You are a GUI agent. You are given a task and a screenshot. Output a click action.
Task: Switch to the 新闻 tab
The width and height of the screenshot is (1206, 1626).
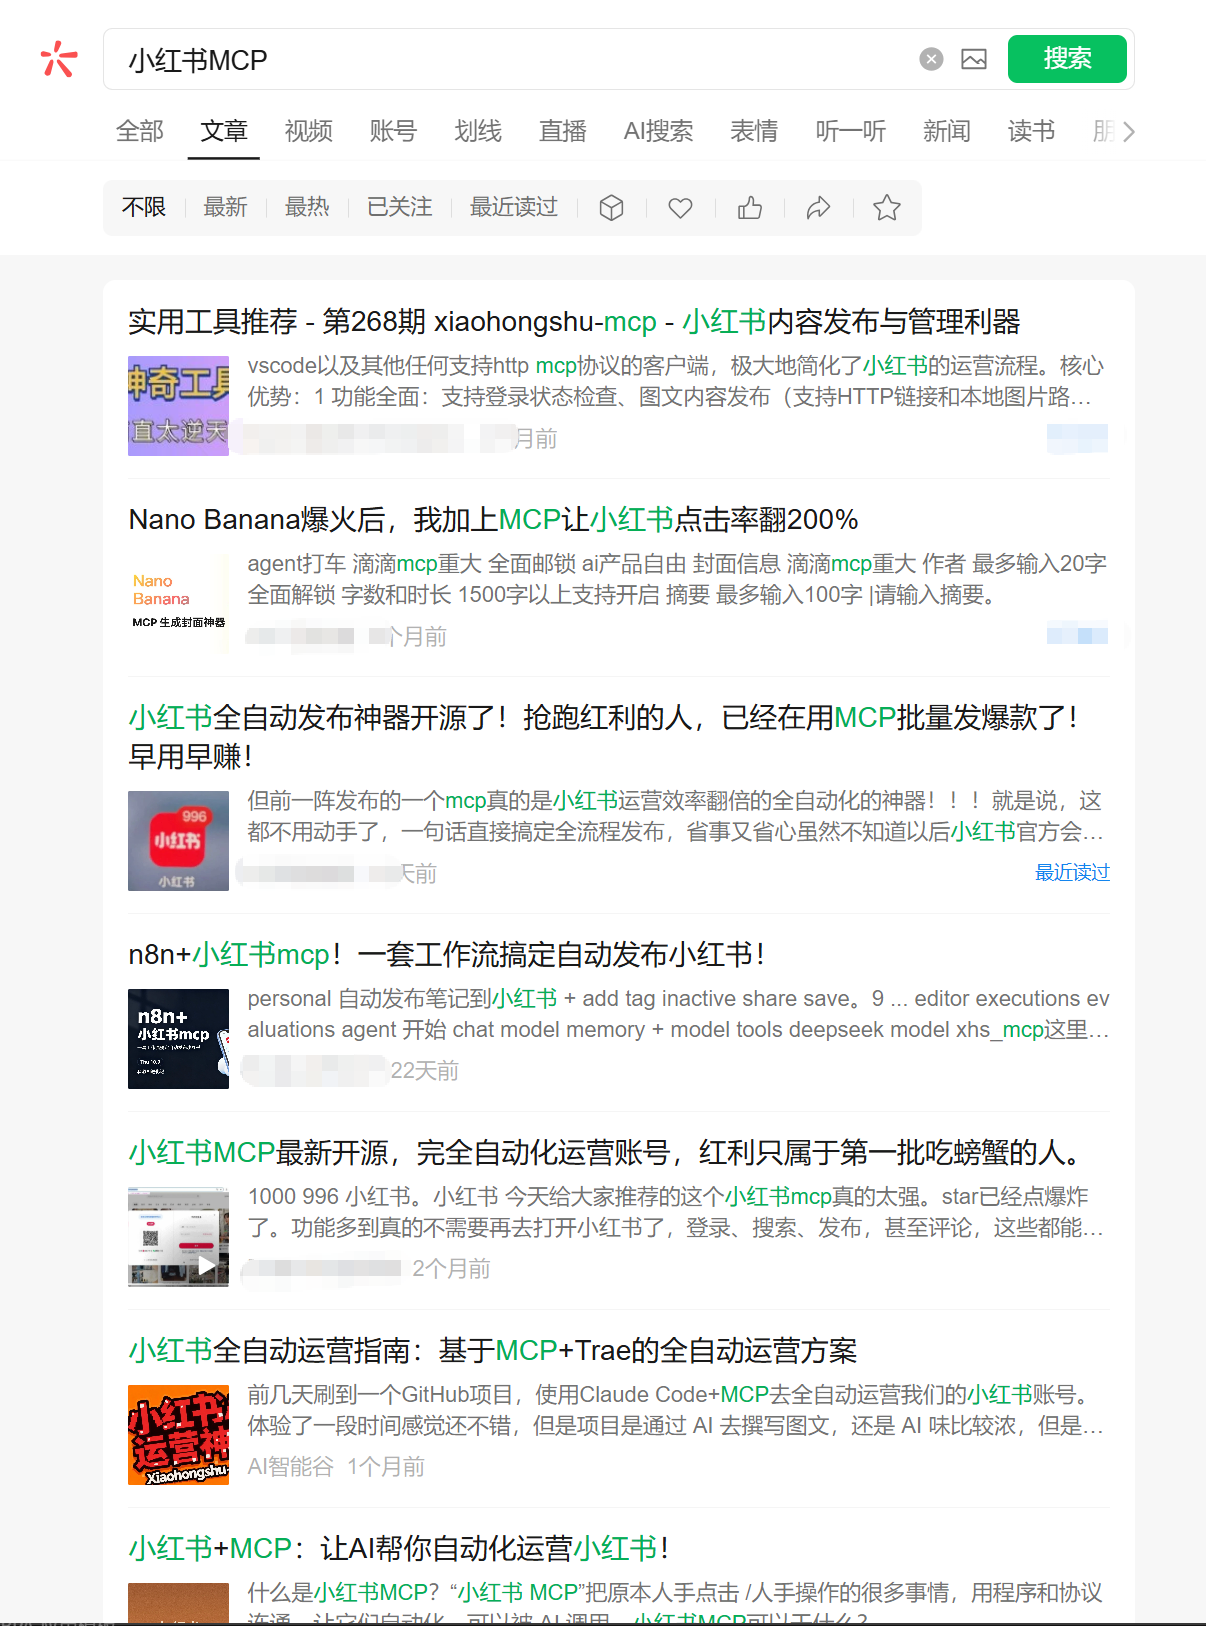[947, 131]
